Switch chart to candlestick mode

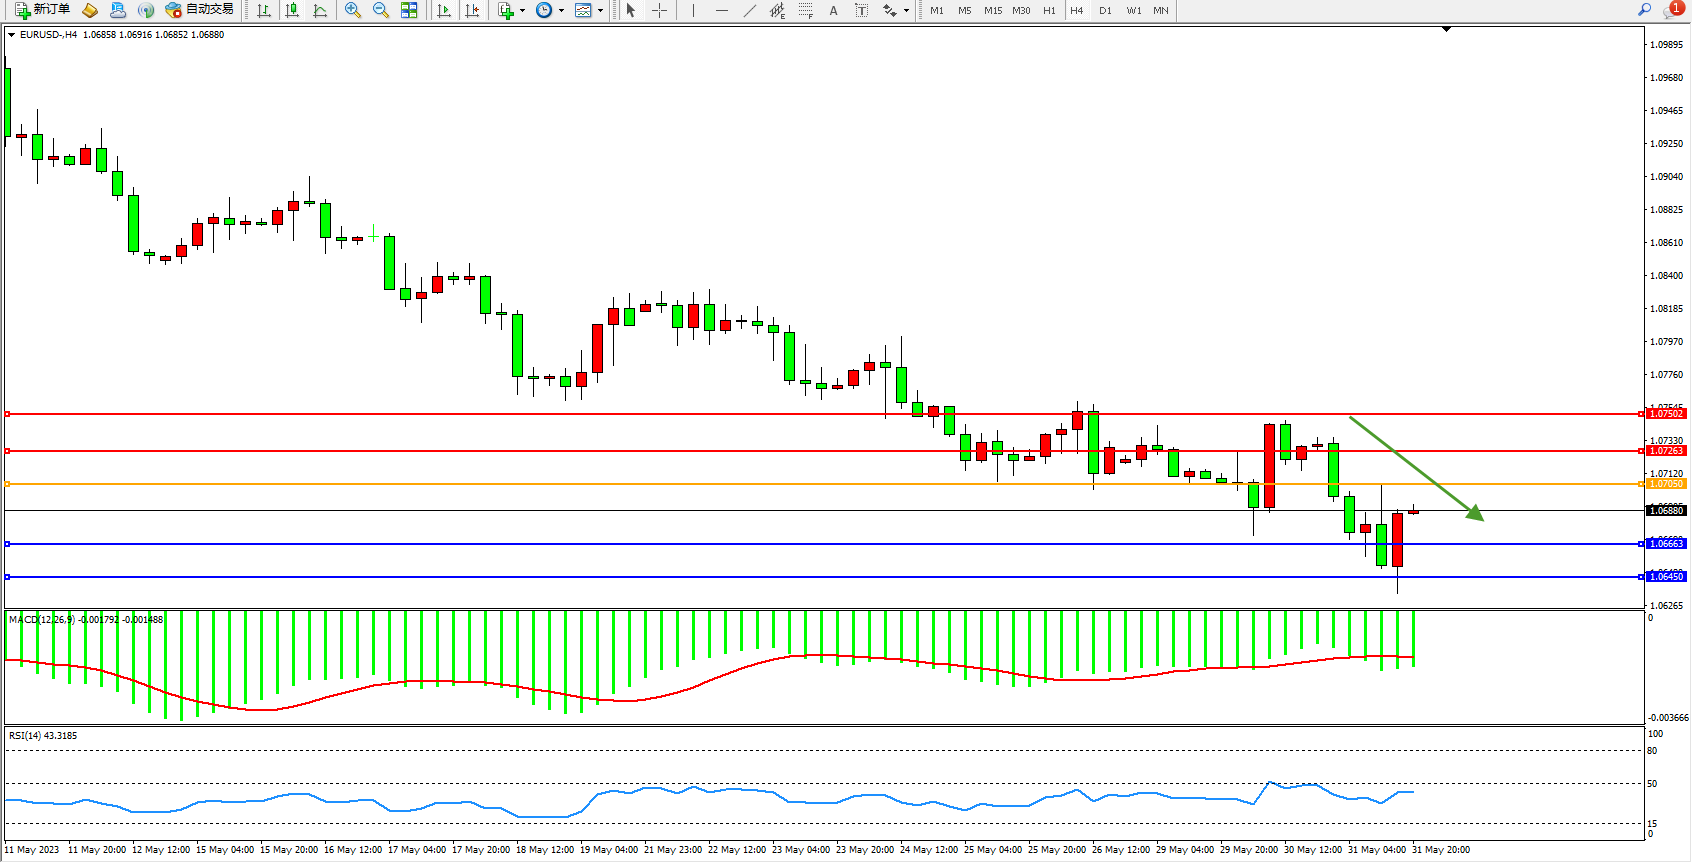click(x=292, y=10)
